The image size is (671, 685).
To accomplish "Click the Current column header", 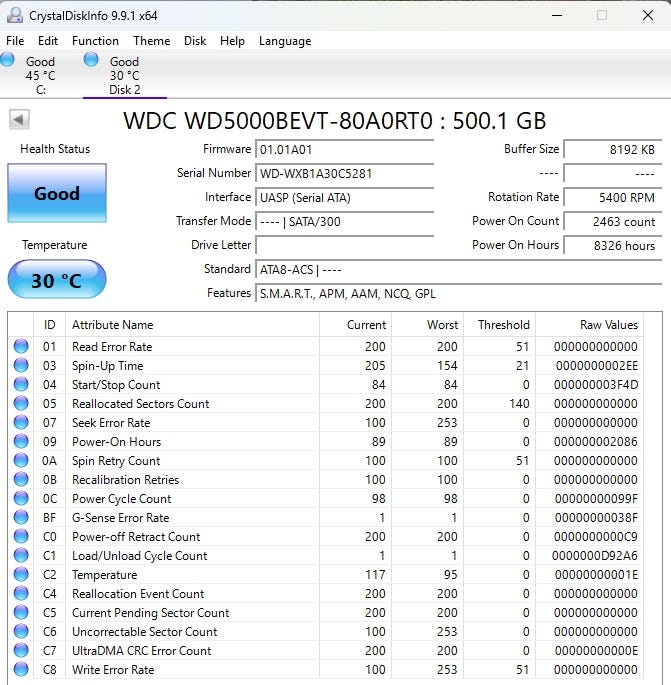I will 355,325.
